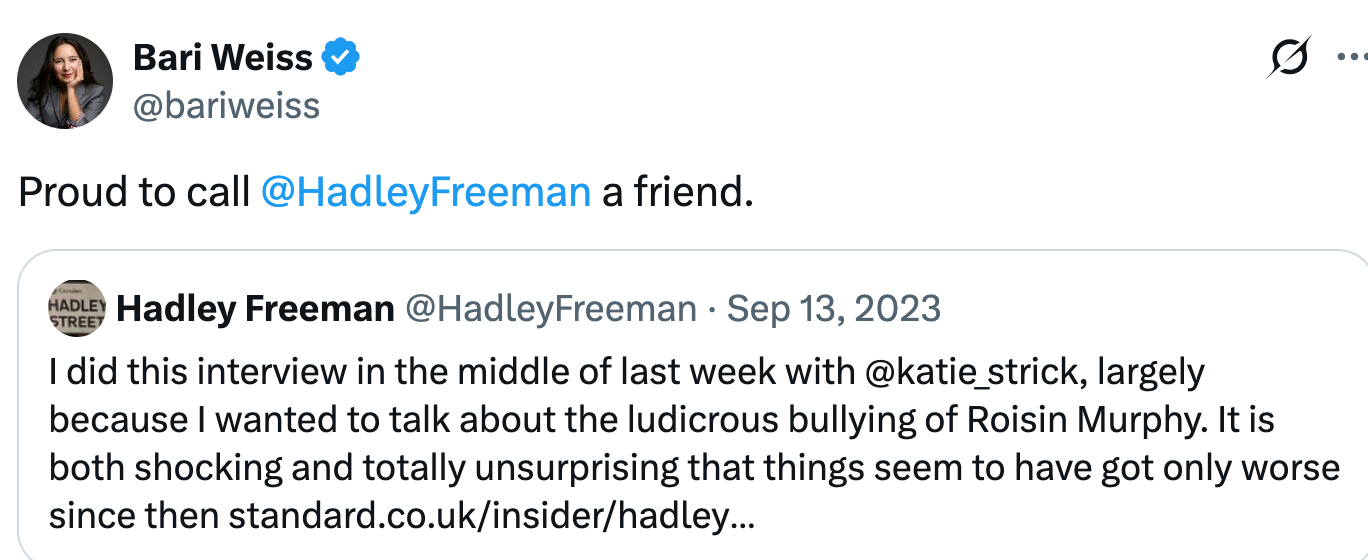This screenshot has width=1368, height=560.
Task: Click the Grok slashed-circle icon
Action: coord(1288,58)
